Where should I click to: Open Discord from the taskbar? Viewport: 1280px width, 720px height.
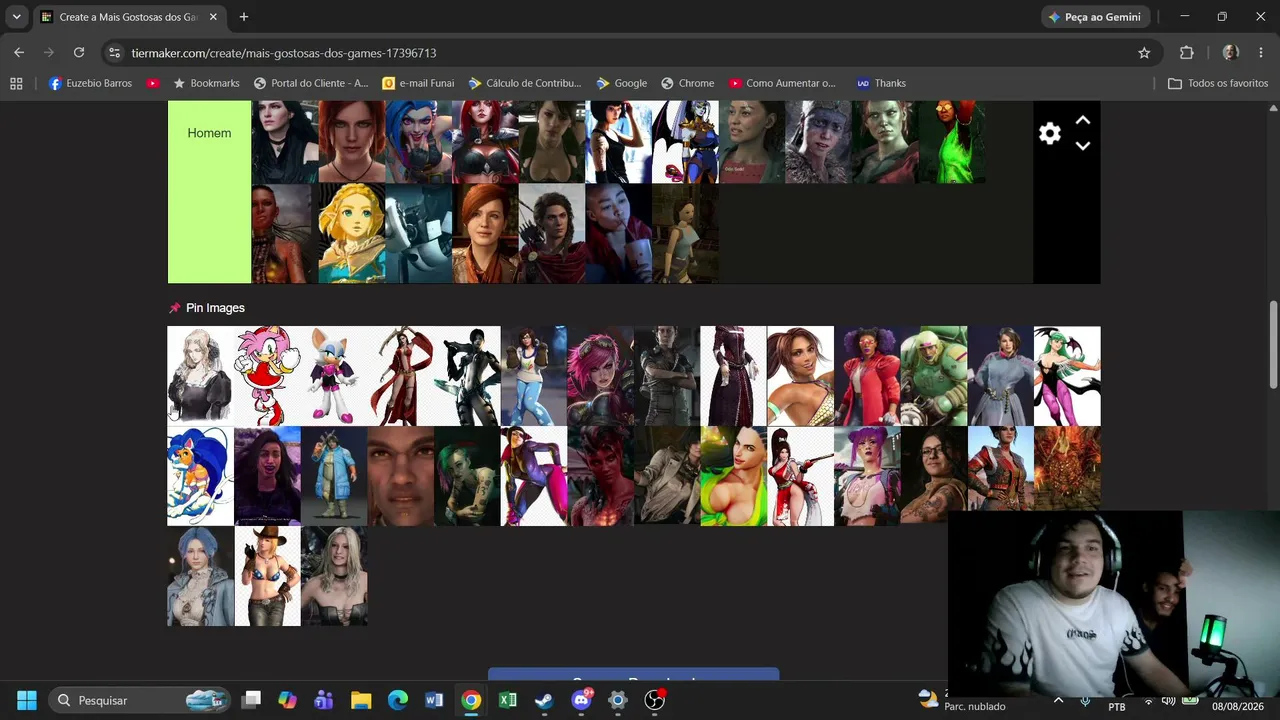[x=581, y=700]
